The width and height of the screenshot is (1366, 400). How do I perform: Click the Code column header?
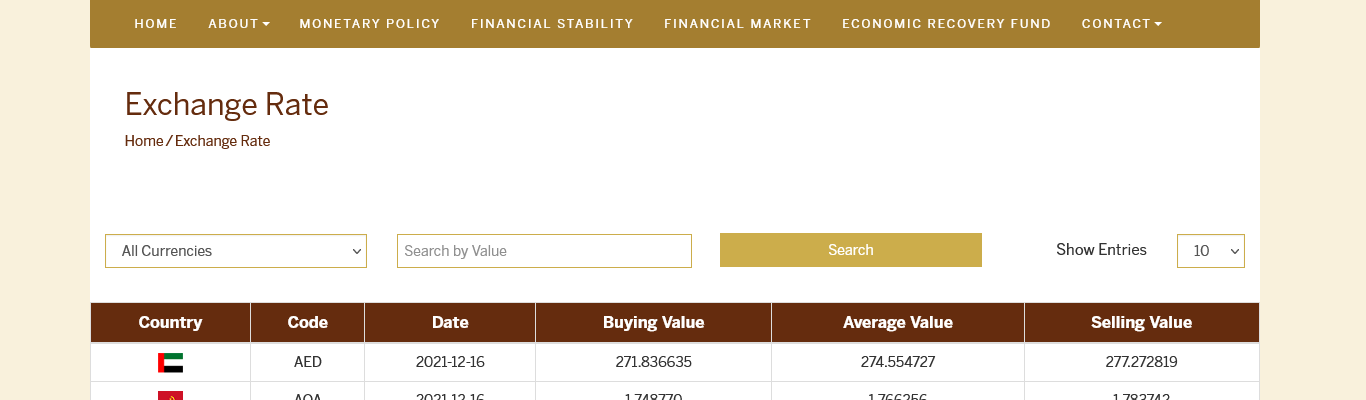307,322
